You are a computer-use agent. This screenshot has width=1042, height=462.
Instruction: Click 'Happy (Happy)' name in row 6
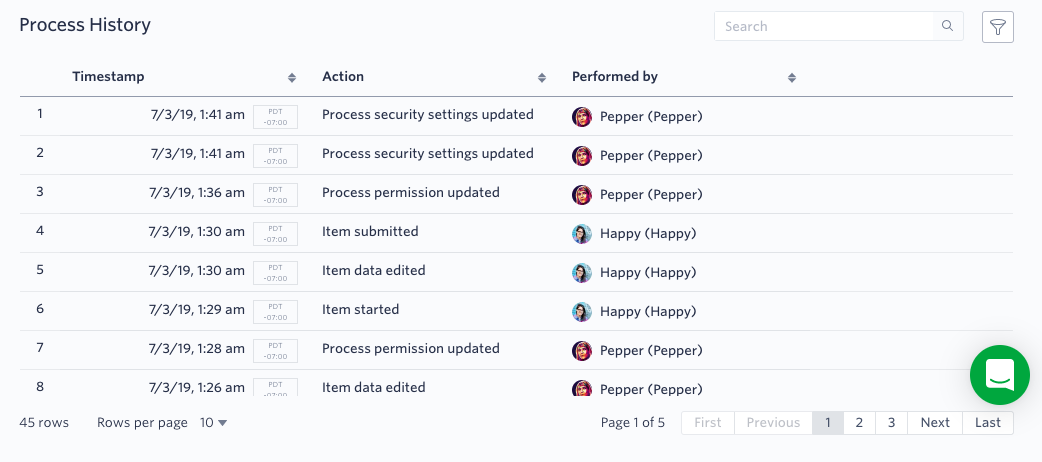point(648,312)
